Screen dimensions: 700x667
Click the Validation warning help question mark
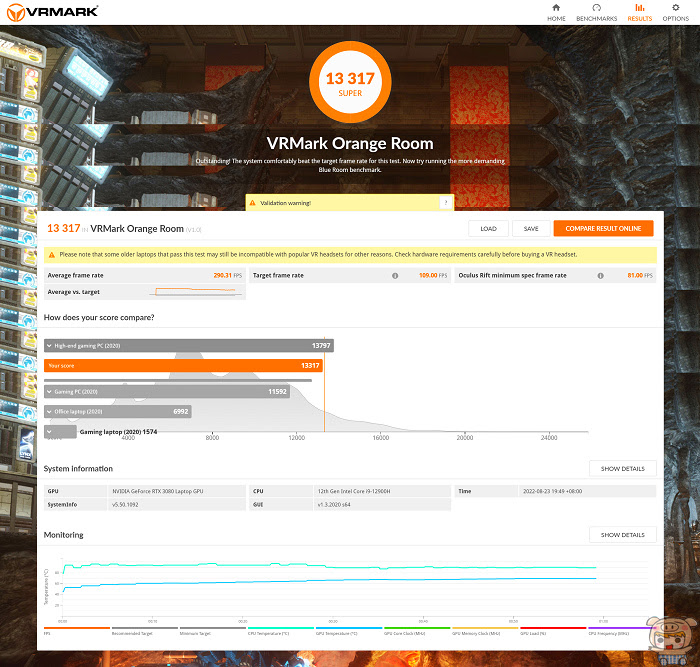pyautogui.click(x=446, y=203)
